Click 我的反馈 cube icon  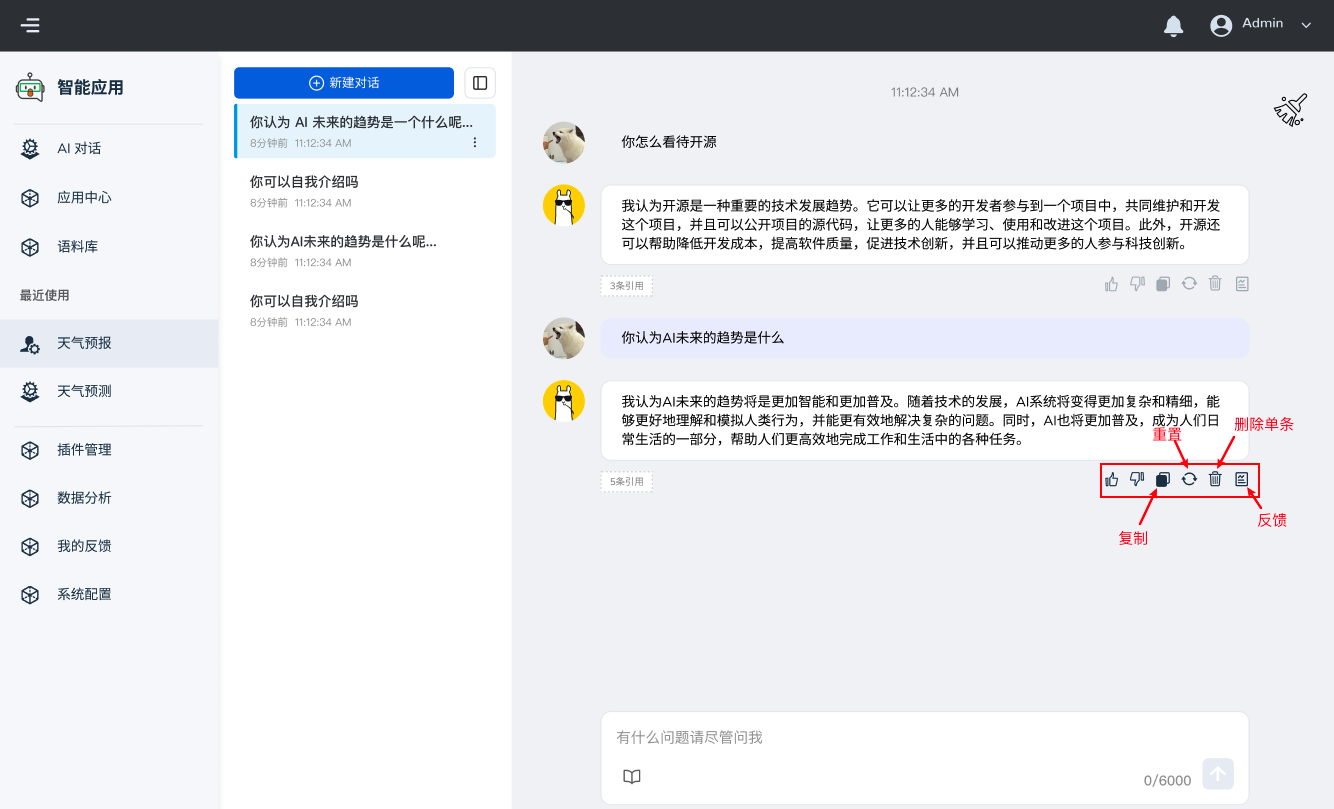(x=30, y=546)
